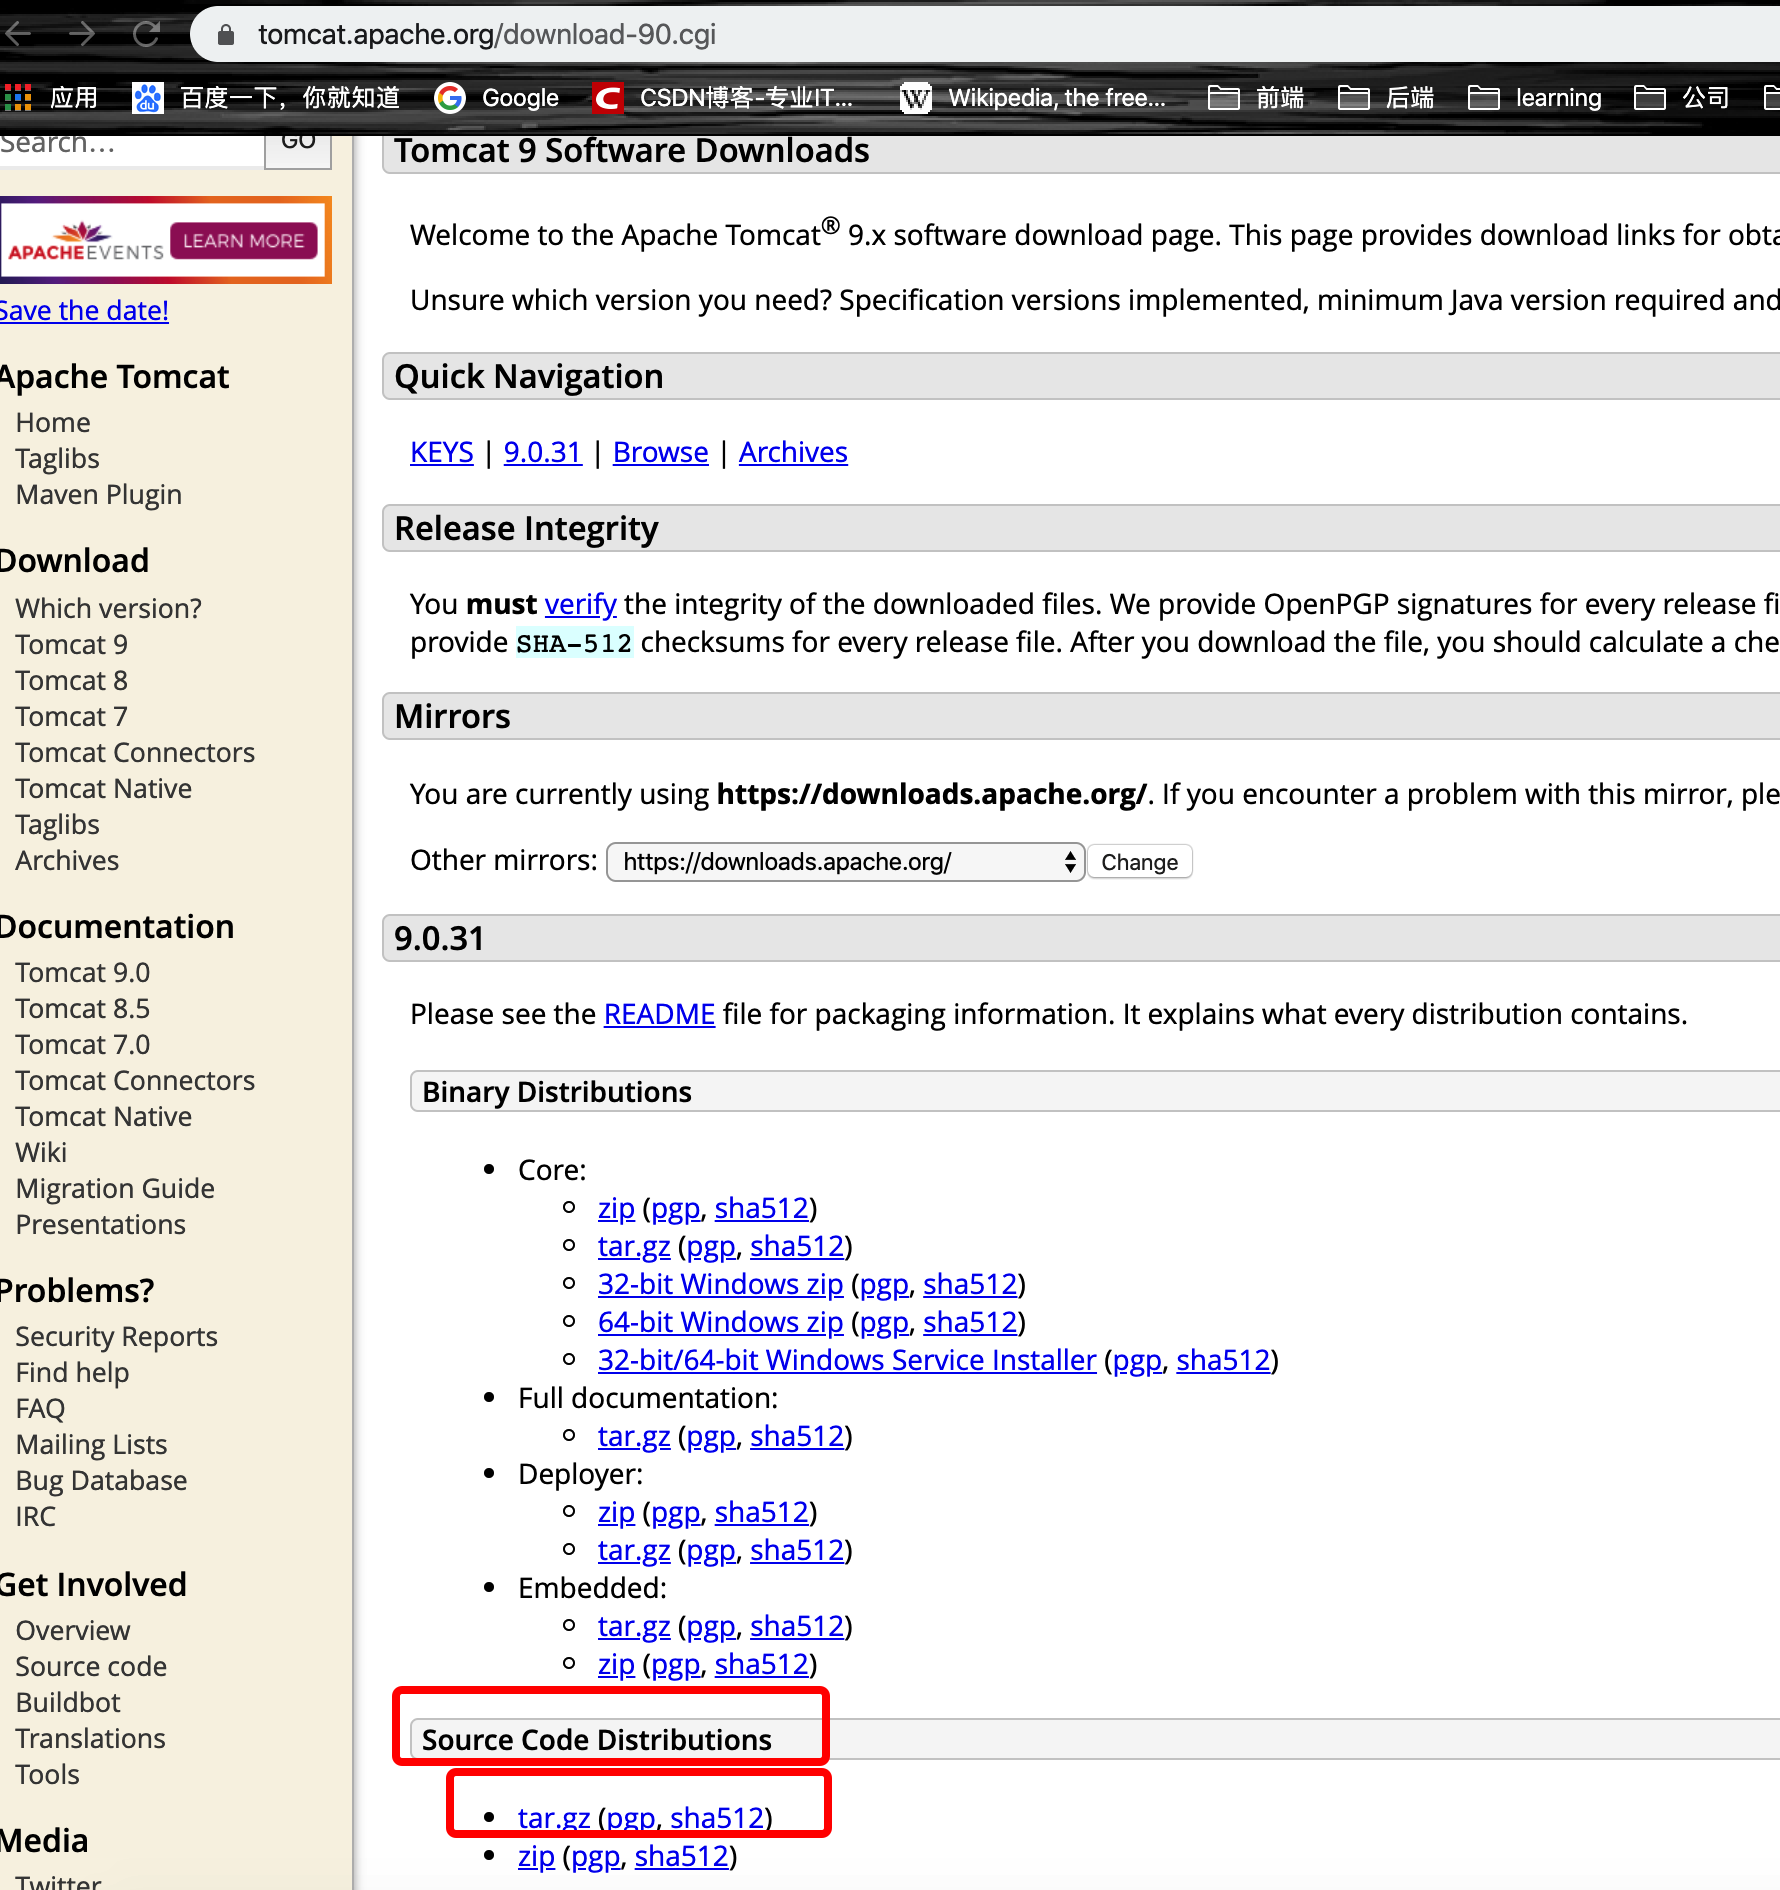Click the browser back arrow

point(16,34)
